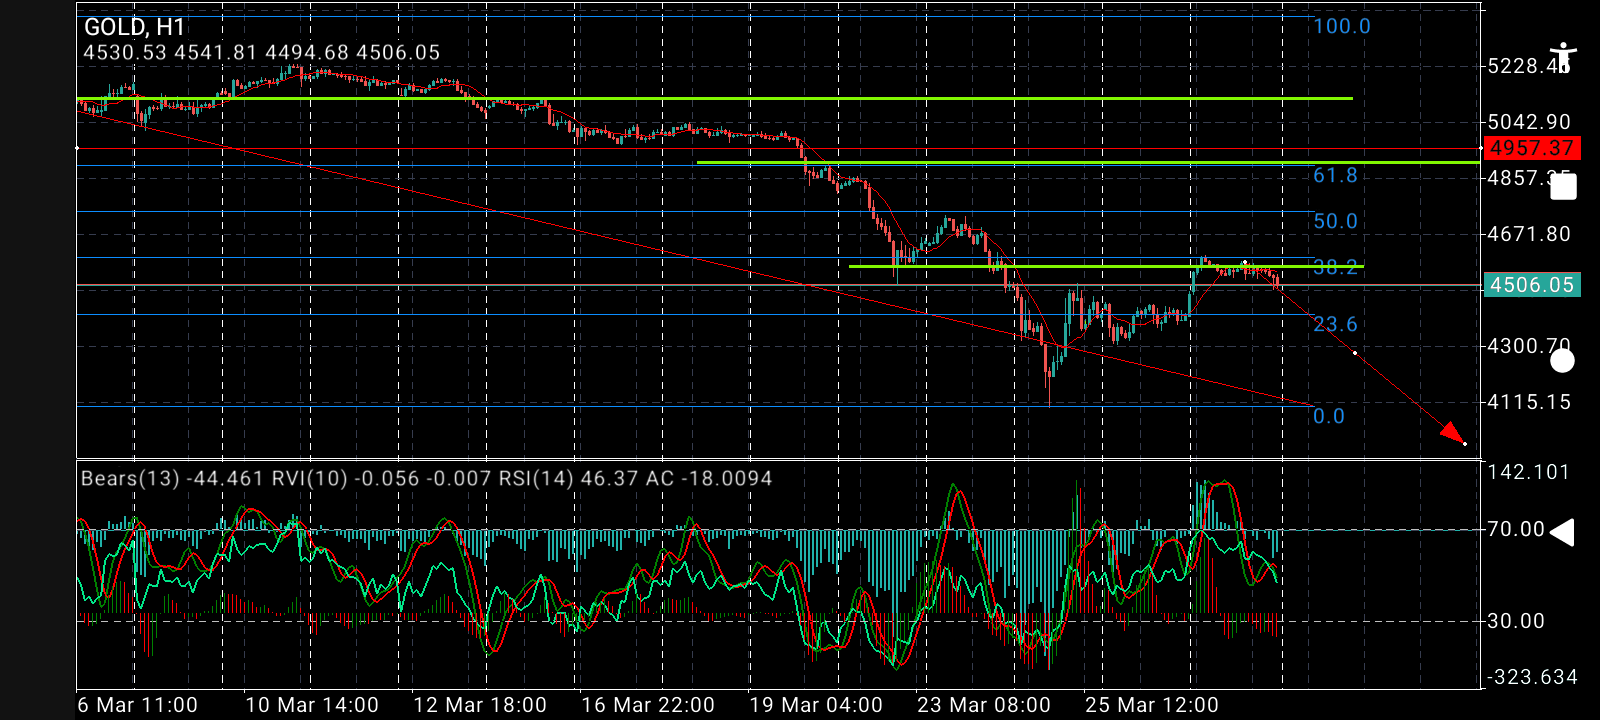Tap the -323.634 indicator axis value

coord(1533,677)
